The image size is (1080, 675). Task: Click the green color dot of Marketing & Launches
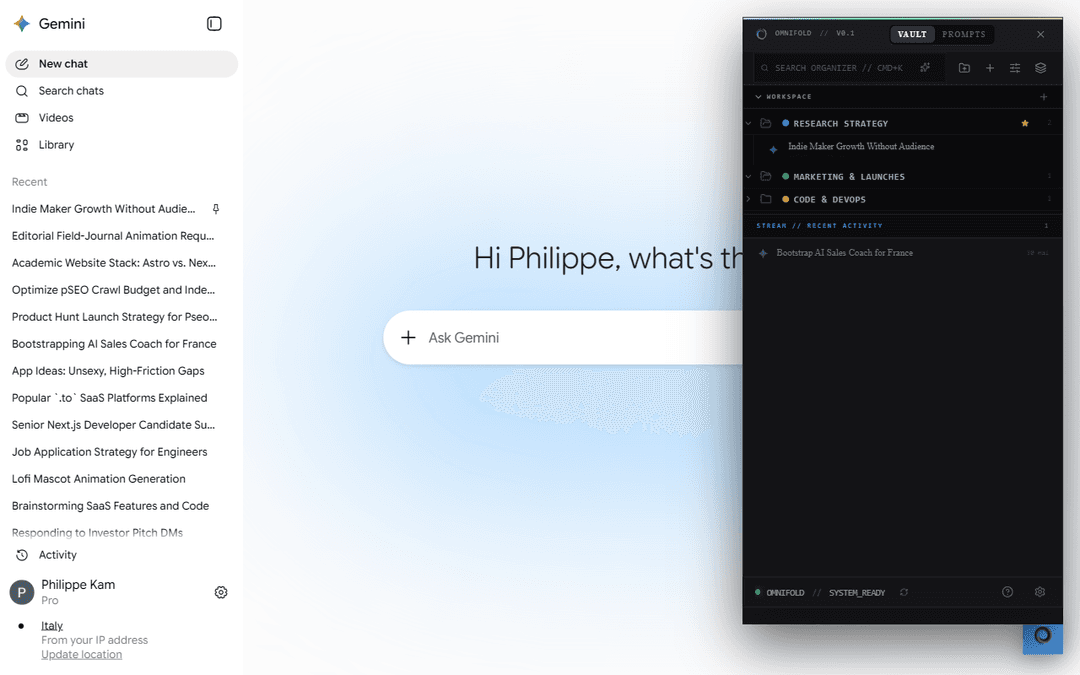785,176
